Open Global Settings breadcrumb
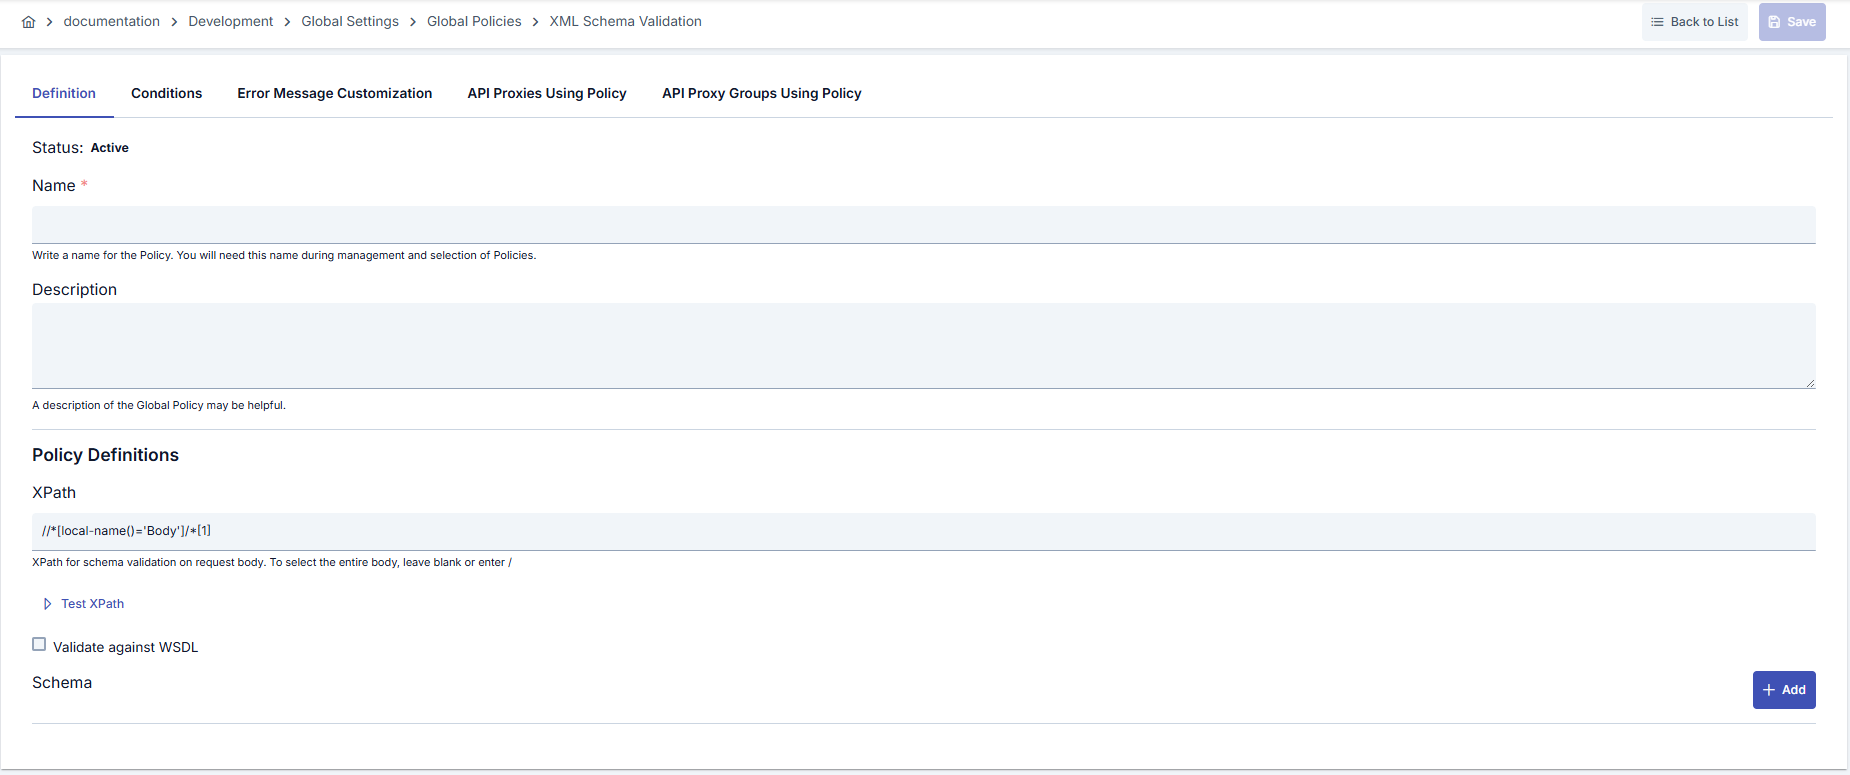 click(x=350, y=21)
